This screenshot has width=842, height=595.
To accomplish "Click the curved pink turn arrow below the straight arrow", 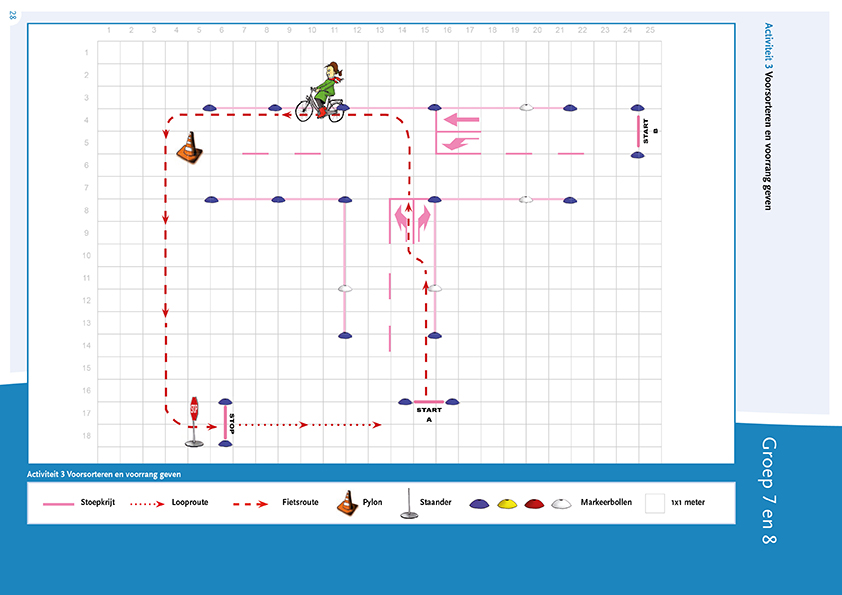I will click(460, 143).
